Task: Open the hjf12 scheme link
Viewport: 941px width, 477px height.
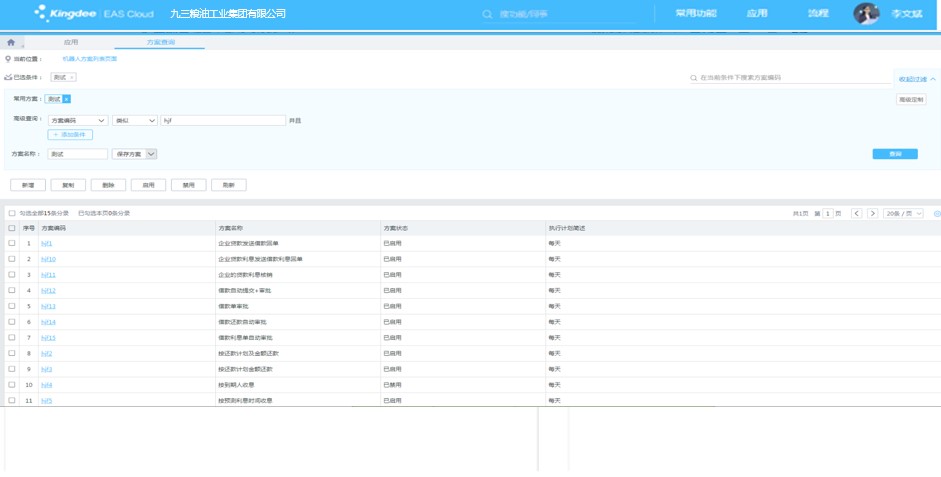Action: 48,290
